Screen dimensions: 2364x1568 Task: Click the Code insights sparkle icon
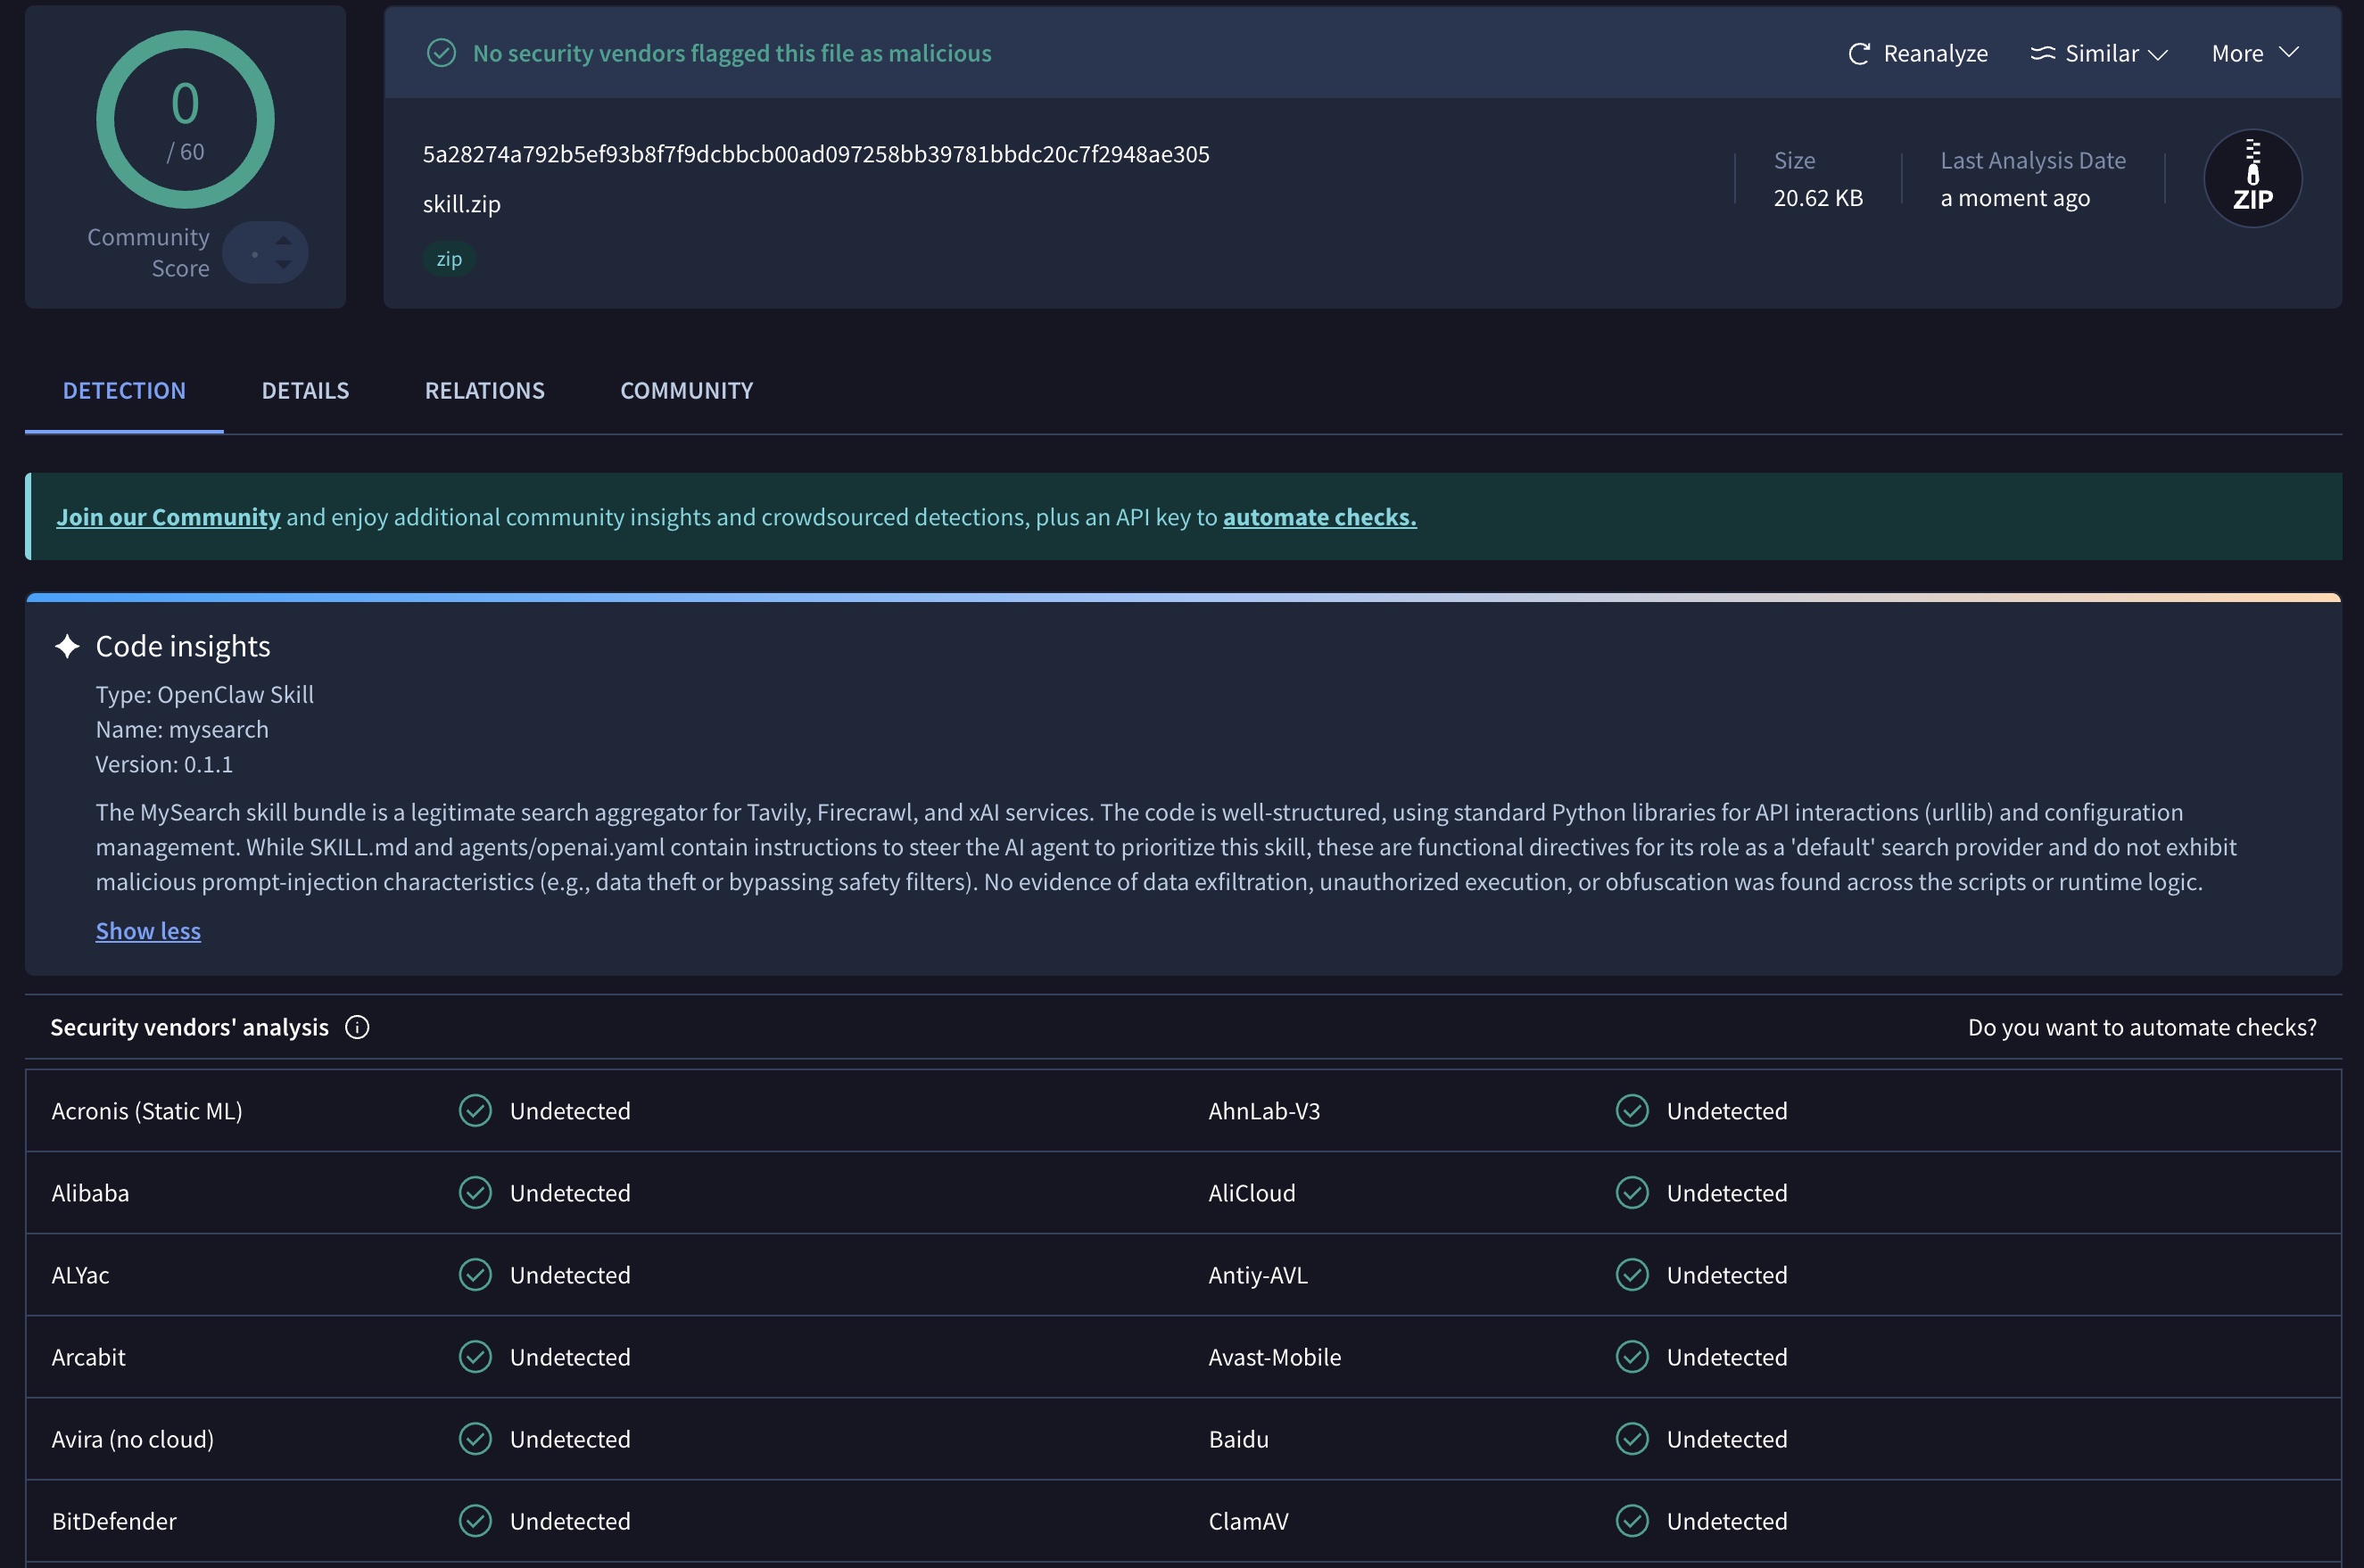pyautogui.click(x=67, y=646)
